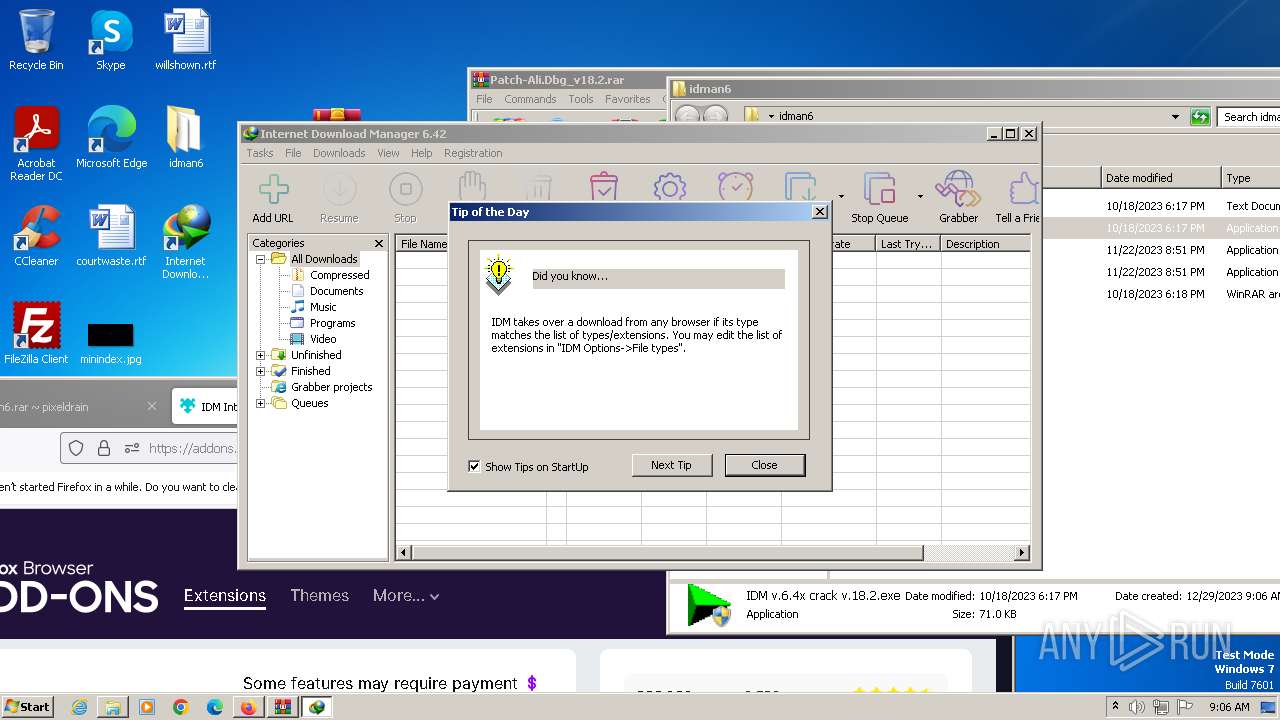
Task: Uncheck Show Tips on StartUp checkbox
Action: point(474,466)
